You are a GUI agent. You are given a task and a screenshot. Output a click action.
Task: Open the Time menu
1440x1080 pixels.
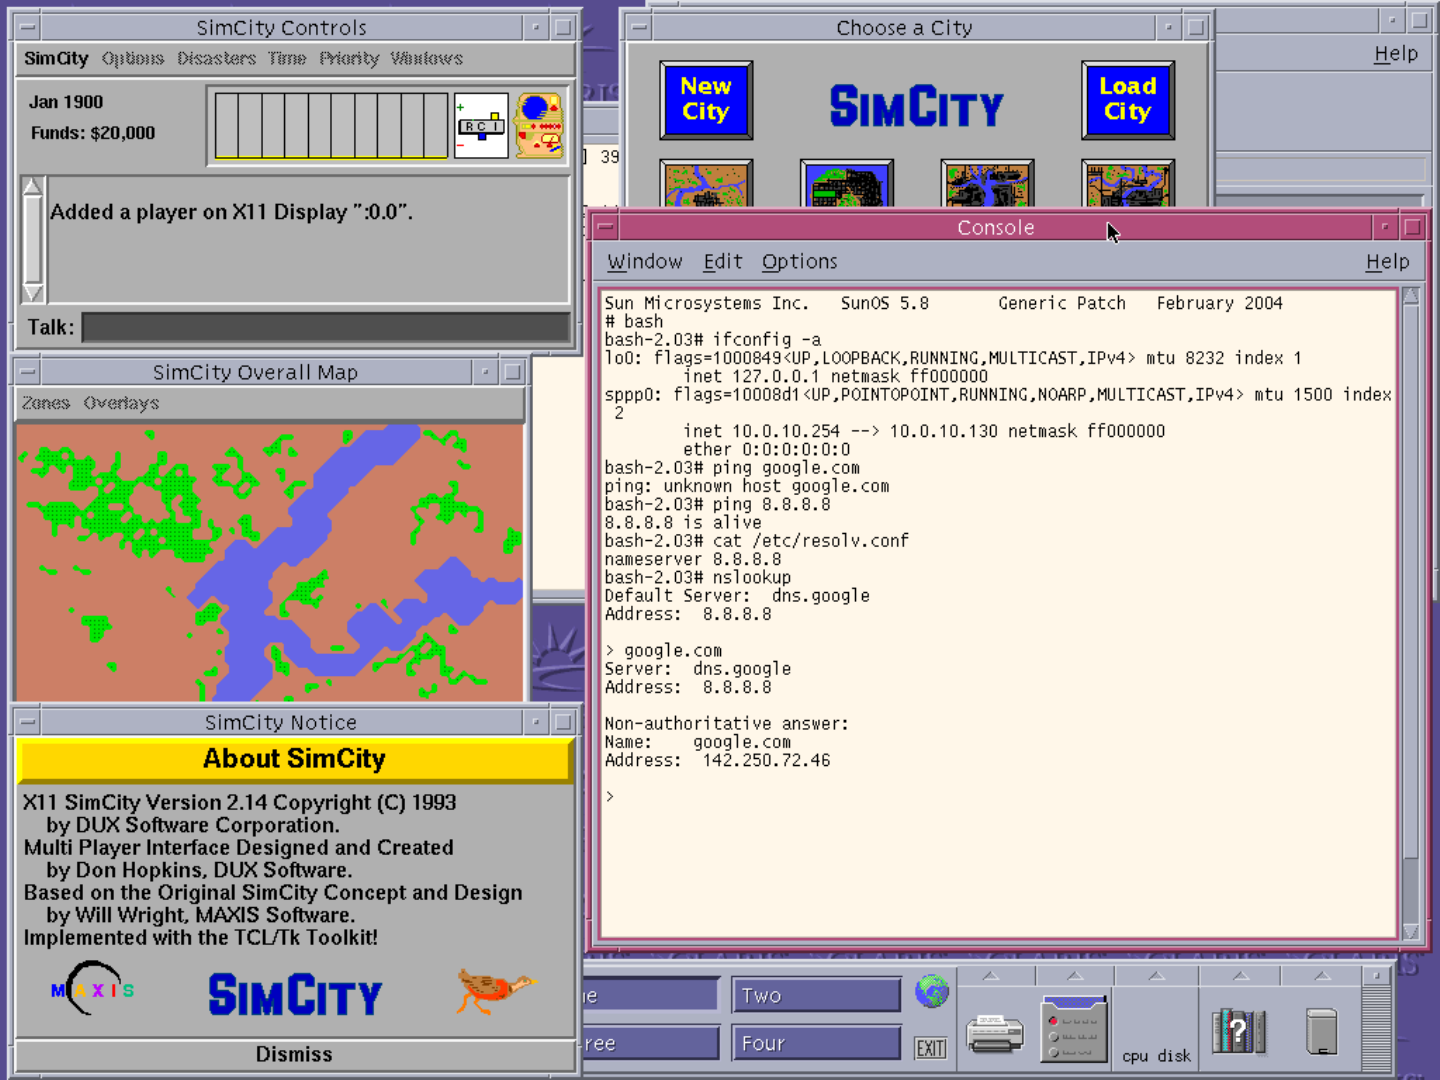tap(287, 58)
